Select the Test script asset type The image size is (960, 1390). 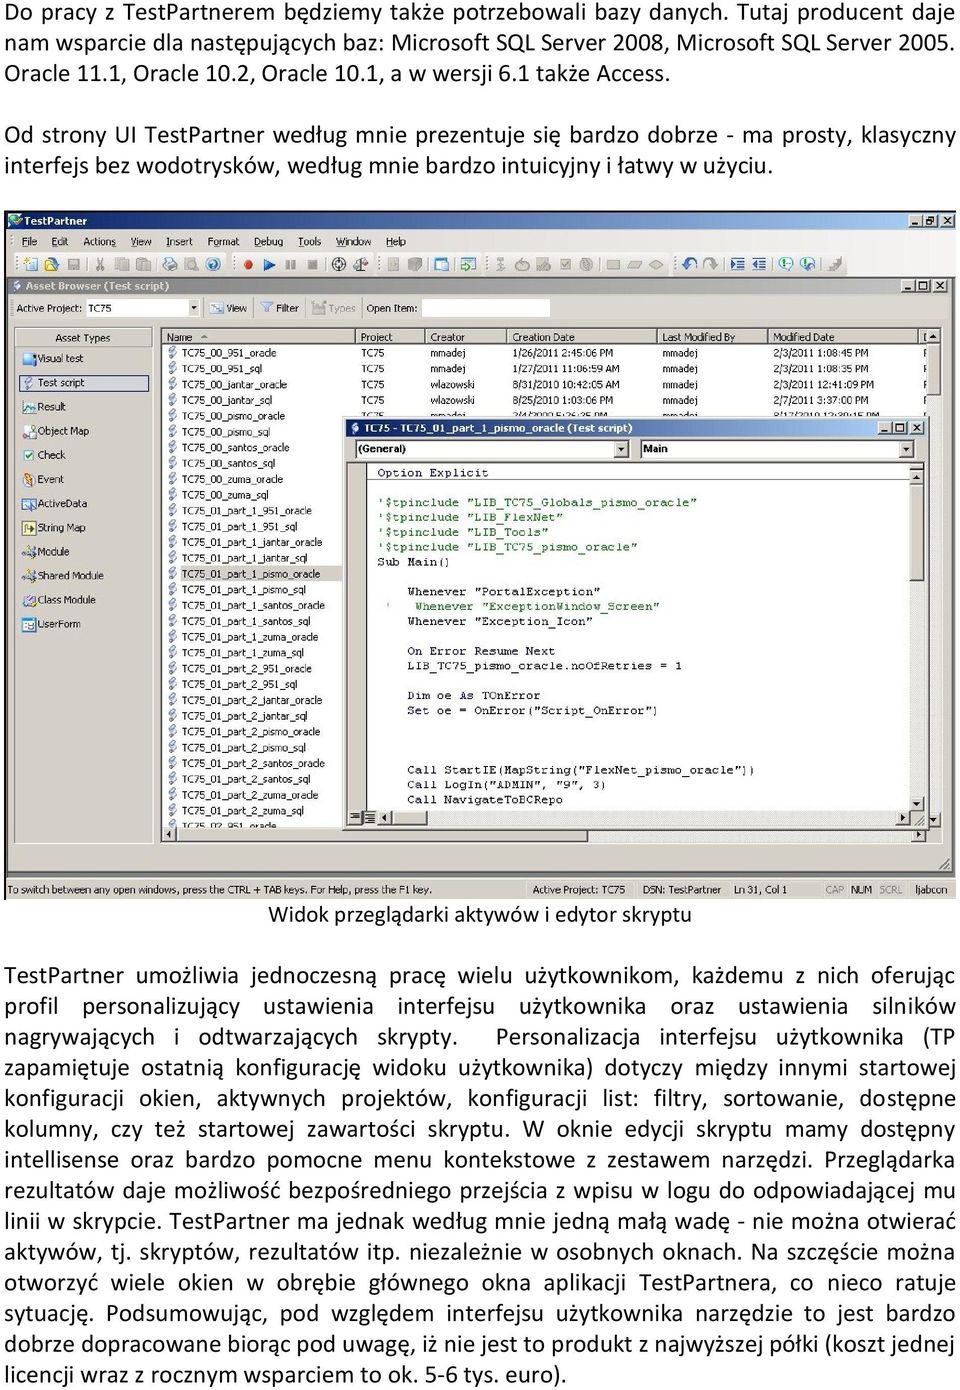coord(84,383)
